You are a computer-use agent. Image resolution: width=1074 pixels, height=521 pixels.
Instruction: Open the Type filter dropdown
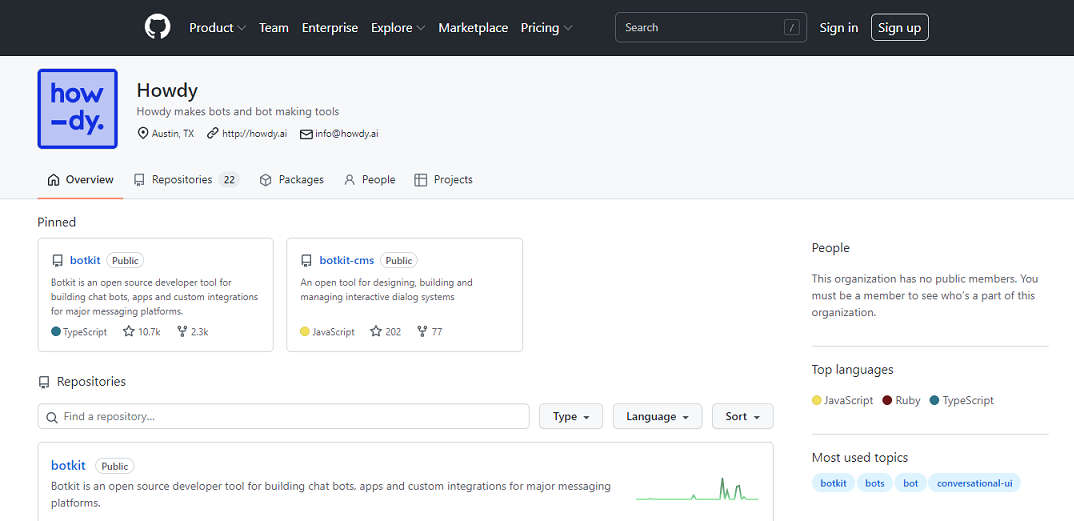(571, 416)
